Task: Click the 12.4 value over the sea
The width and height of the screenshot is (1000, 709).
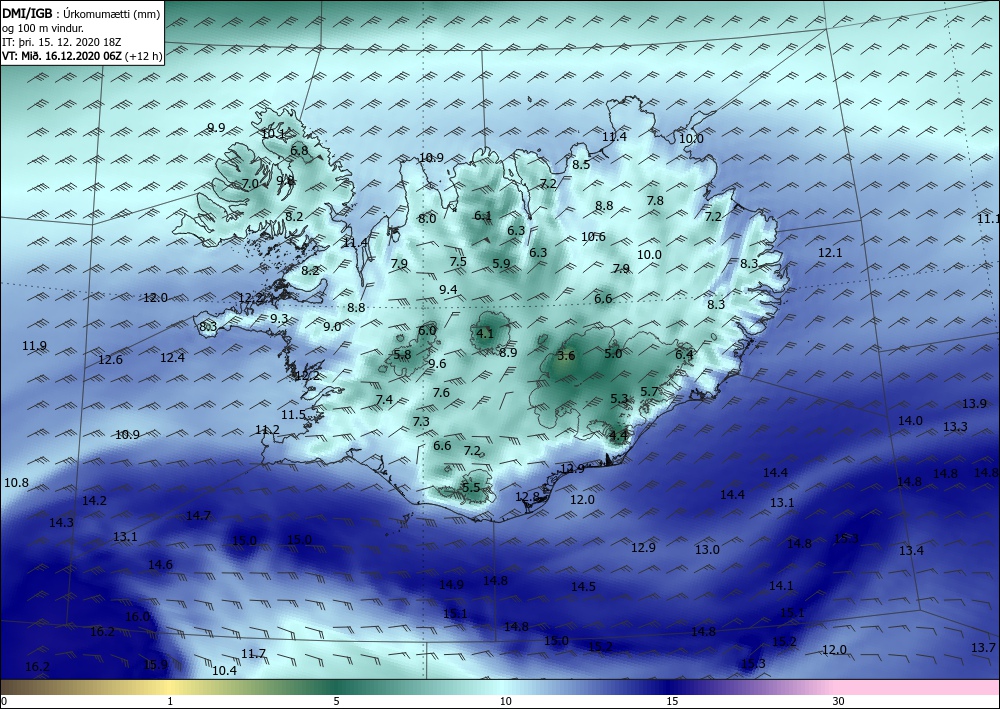Action: pyautogui.click(x=172, y=358)
